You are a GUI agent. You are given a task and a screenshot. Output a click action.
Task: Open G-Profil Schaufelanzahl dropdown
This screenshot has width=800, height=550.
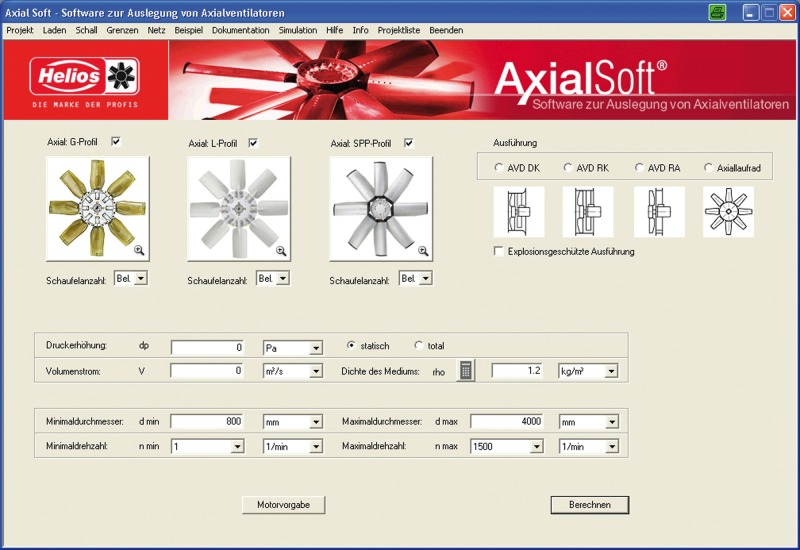[141, 279]
